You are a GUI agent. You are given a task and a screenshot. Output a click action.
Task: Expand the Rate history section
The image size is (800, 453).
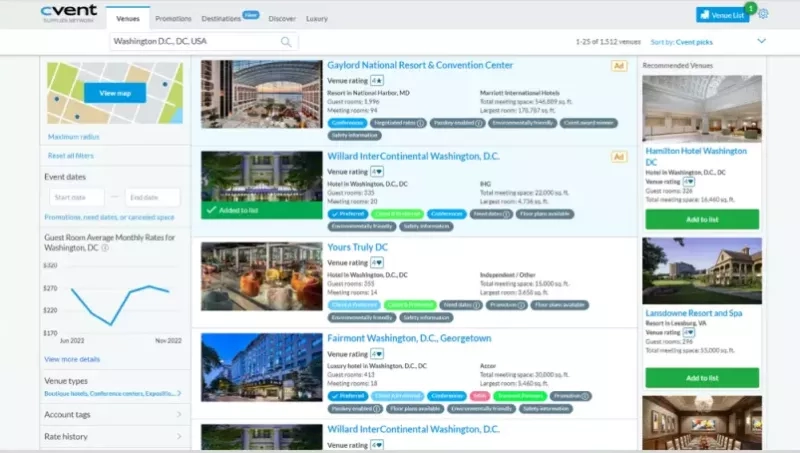click(x=113, y=437)
